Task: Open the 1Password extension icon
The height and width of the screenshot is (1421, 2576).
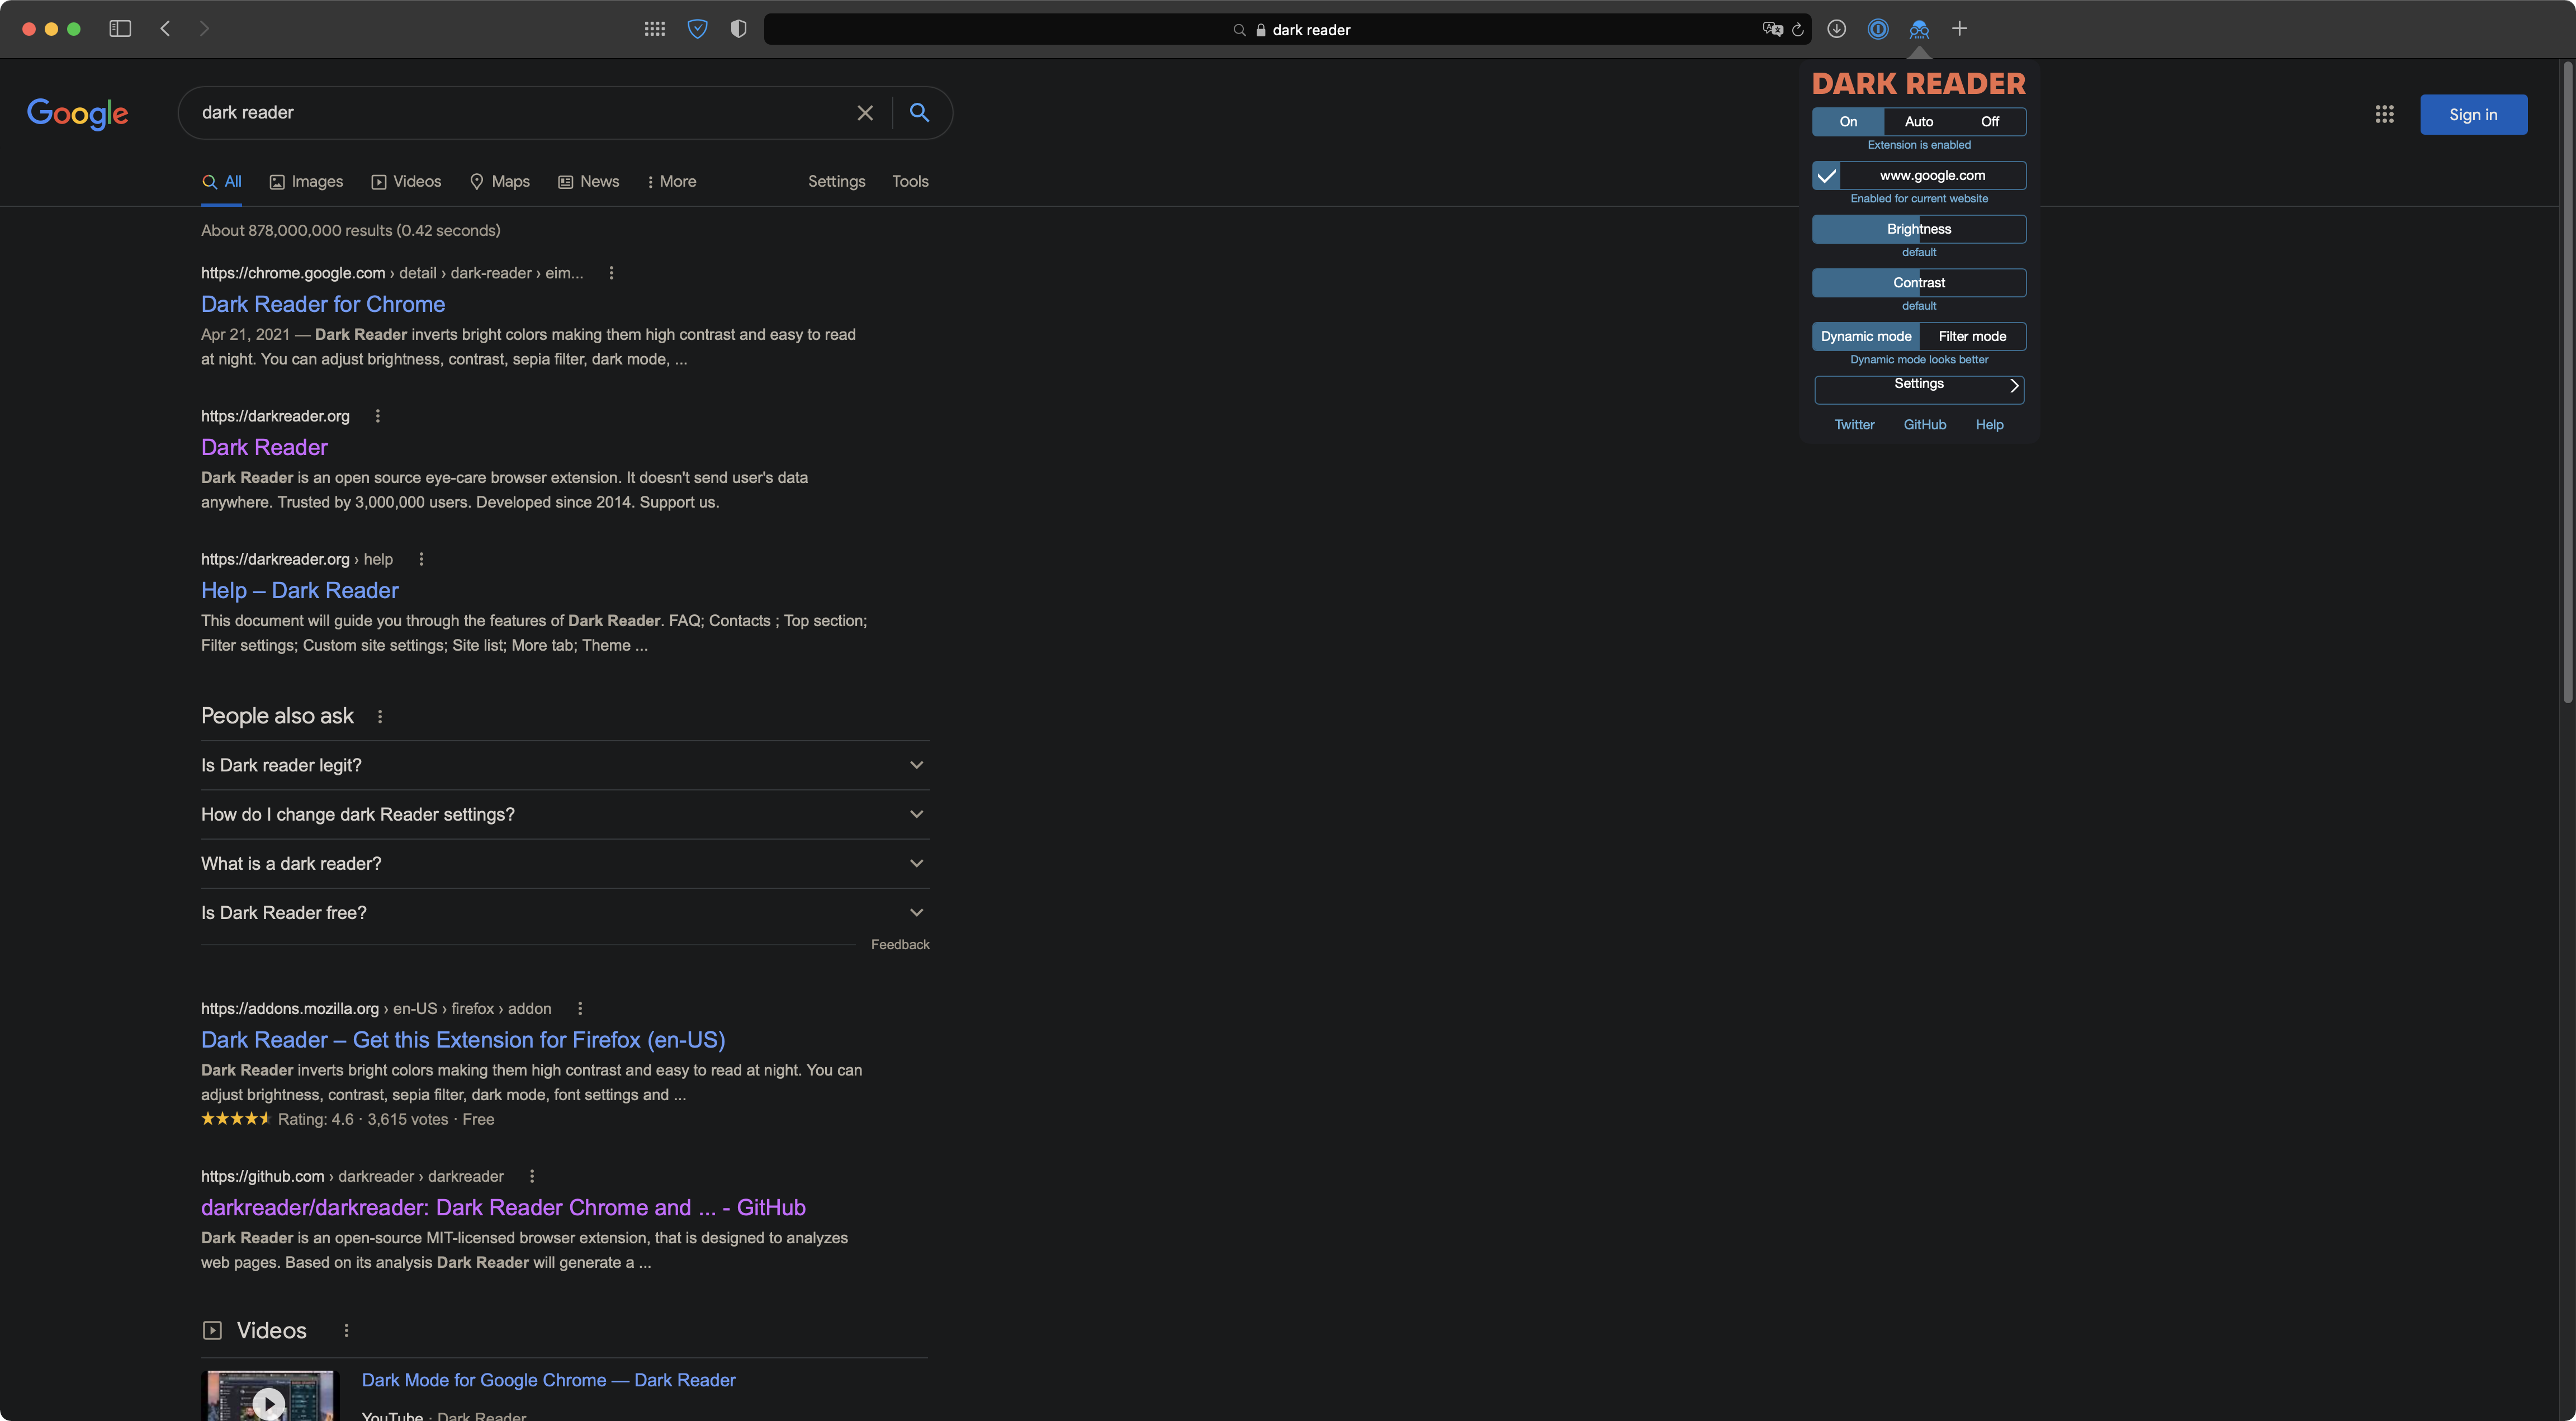Action: [x=1878, y=29]
